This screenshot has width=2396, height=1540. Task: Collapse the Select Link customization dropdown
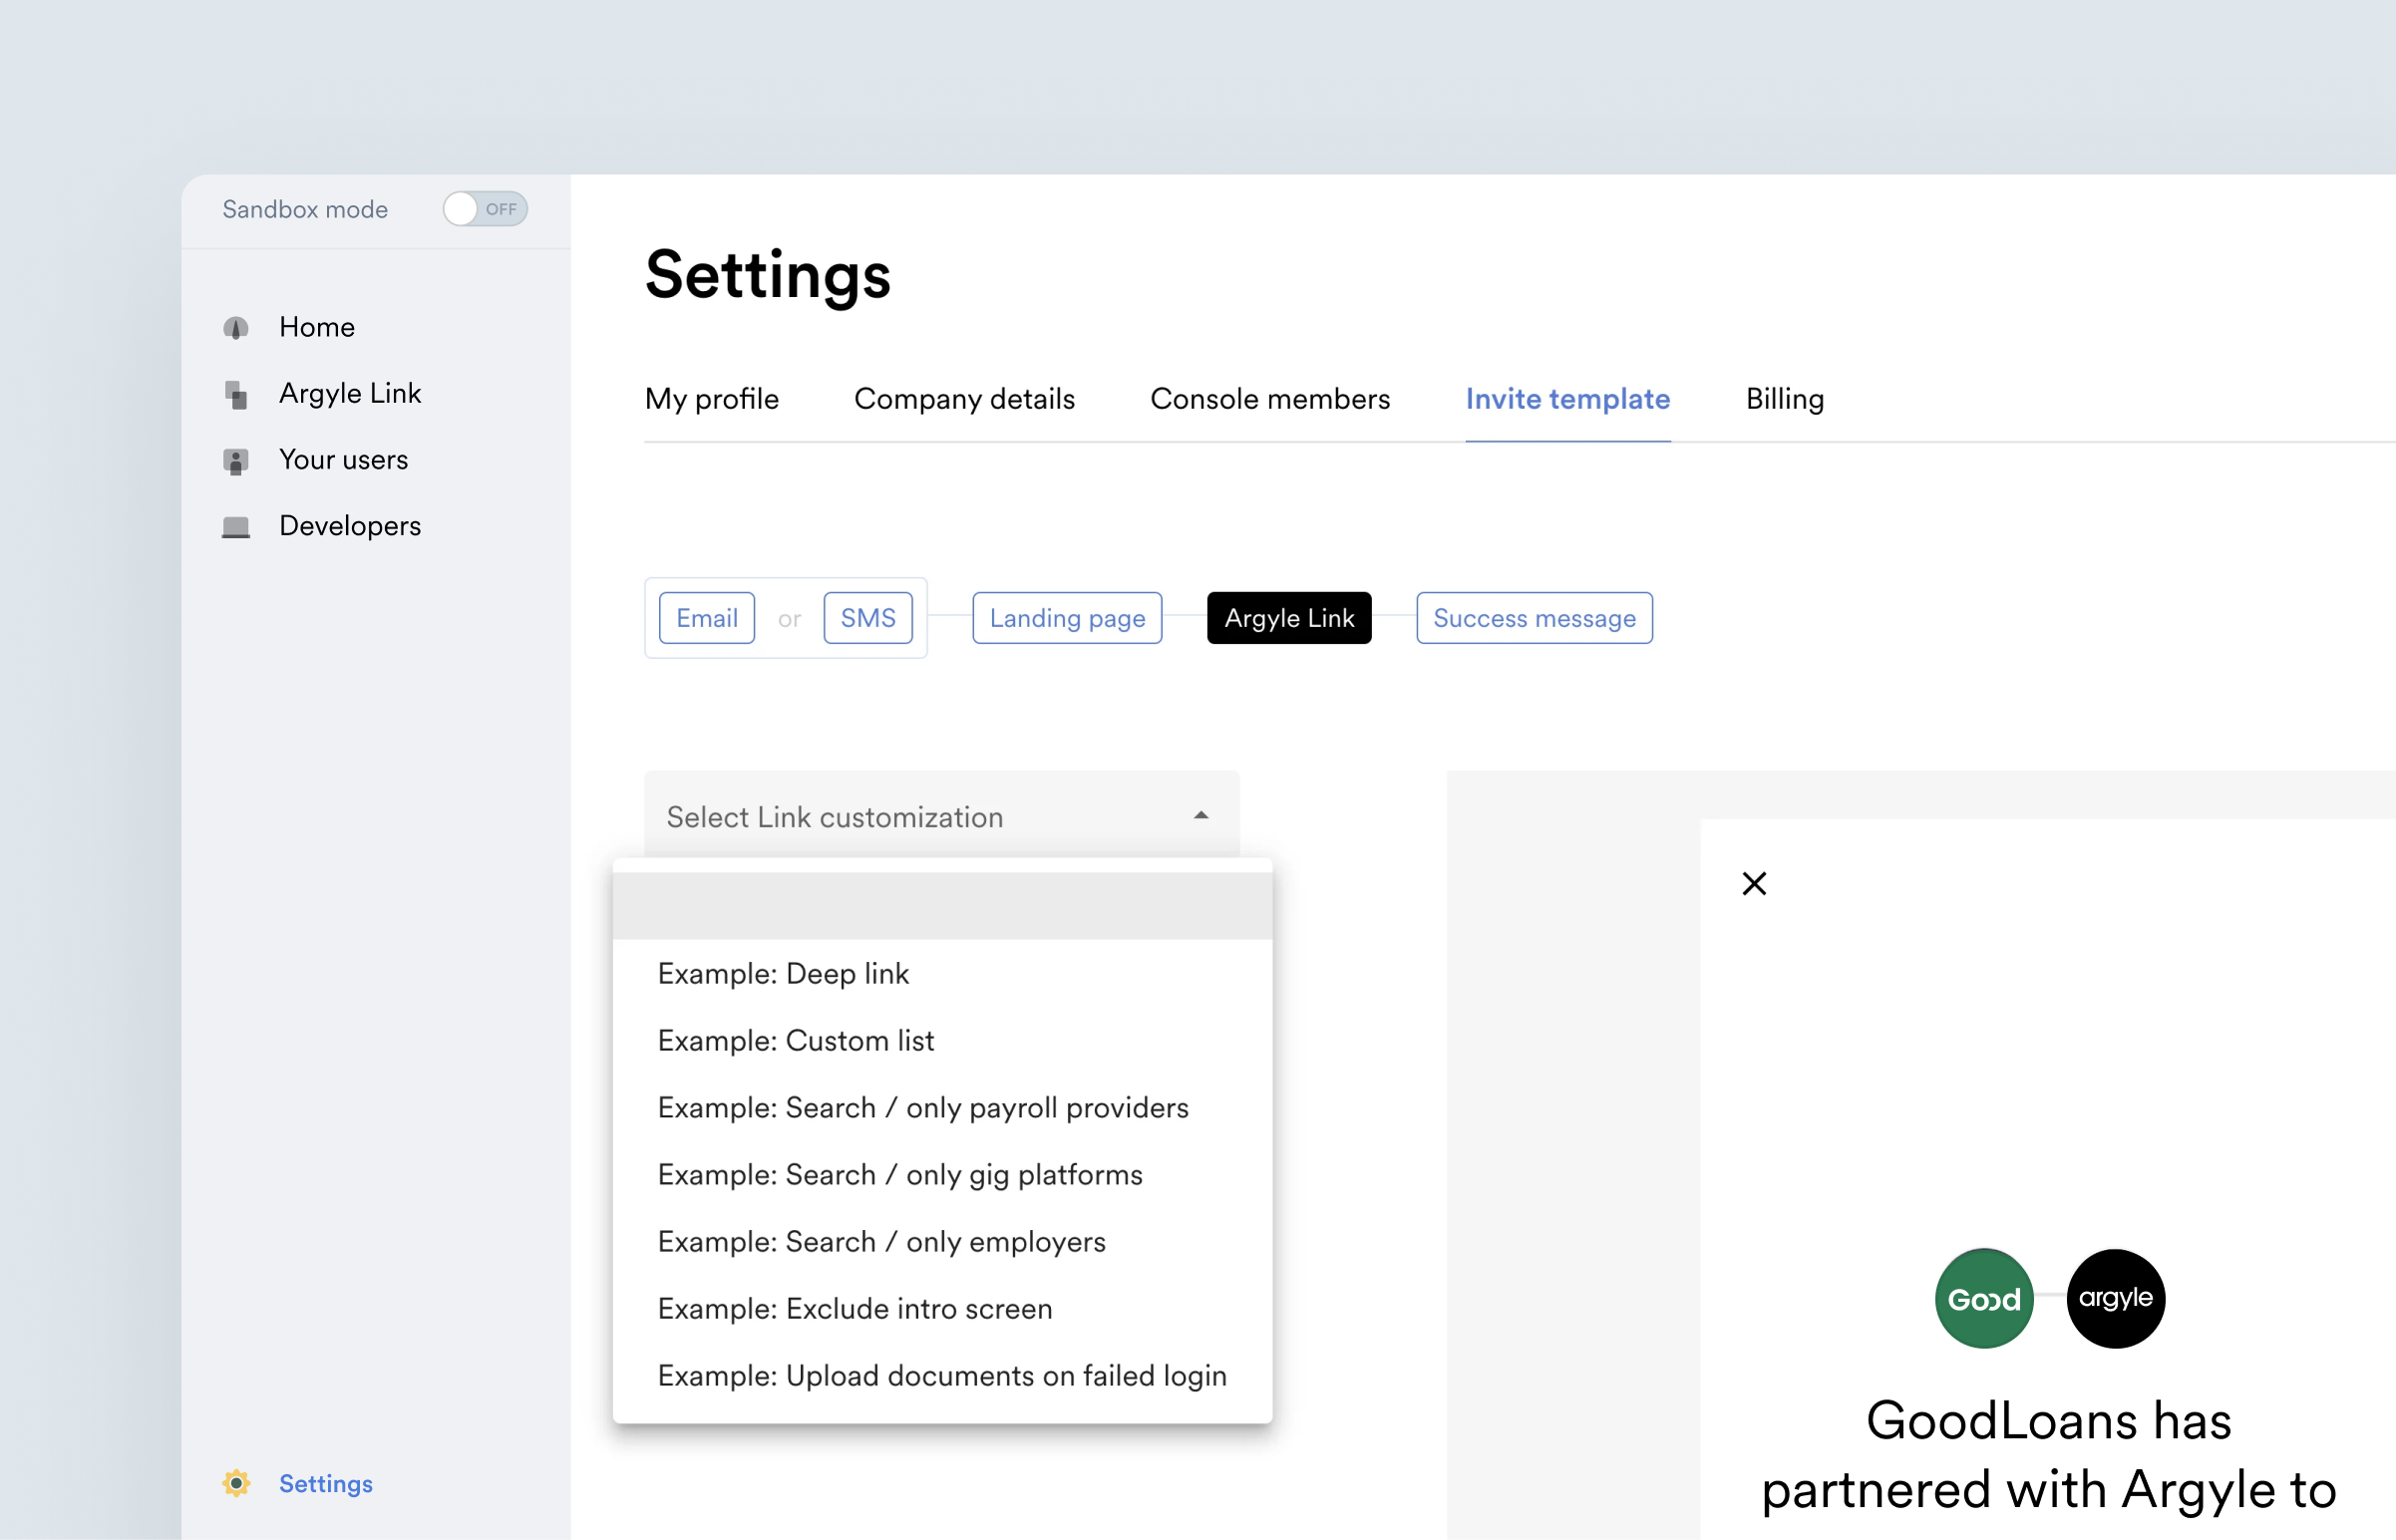(1201, 816)
